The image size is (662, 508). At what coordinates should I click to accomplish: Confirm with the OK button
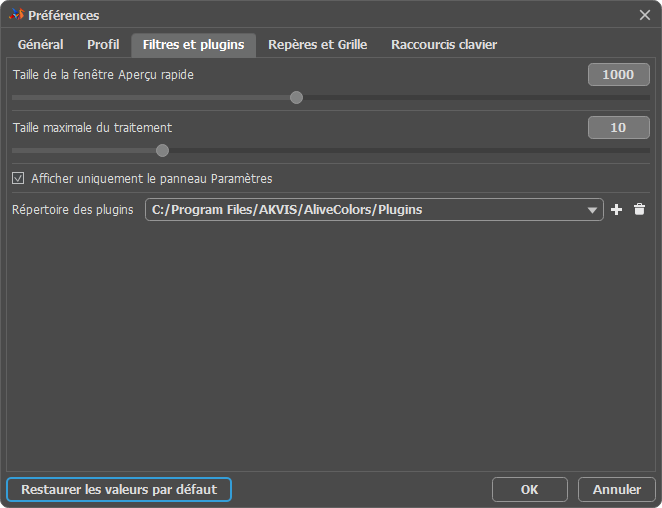(x=529, y=489)
